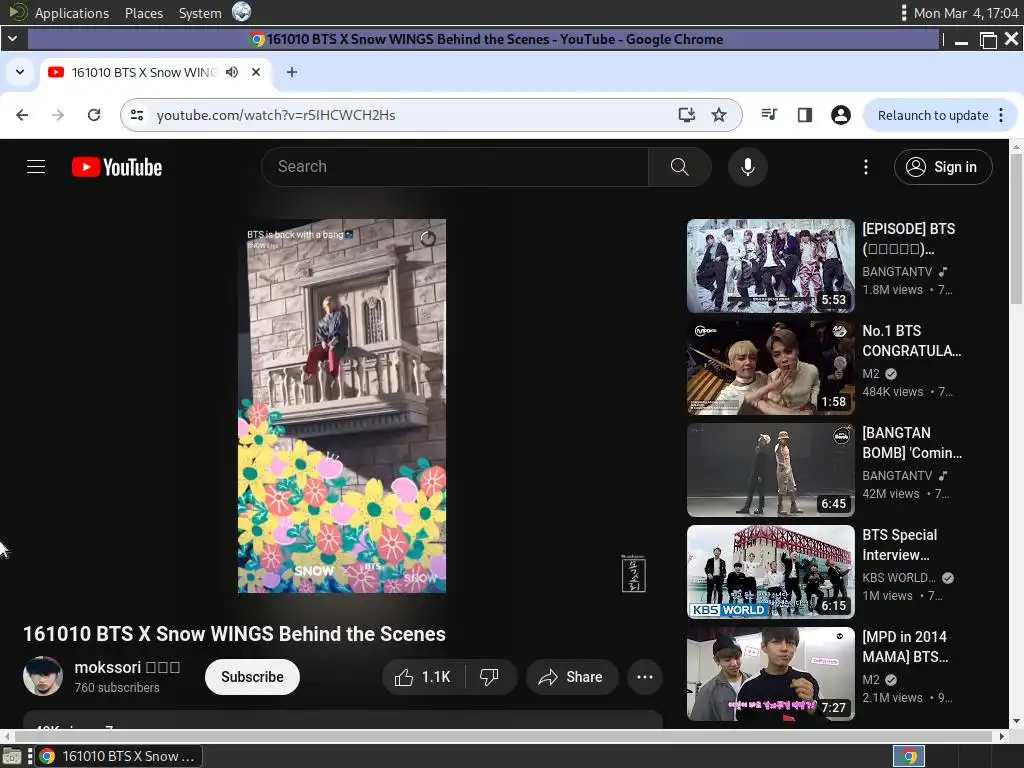The image size is (1024, 768).
Task: Install app icon in address bar
Action: click(686, 115)
